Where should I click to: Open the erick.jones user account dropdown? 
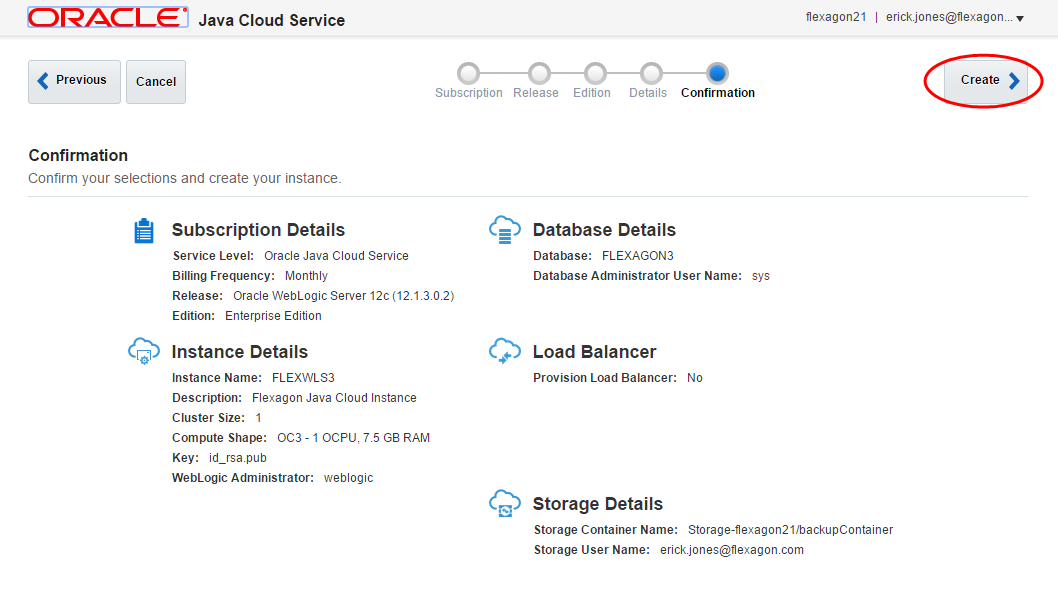(955, 18)
